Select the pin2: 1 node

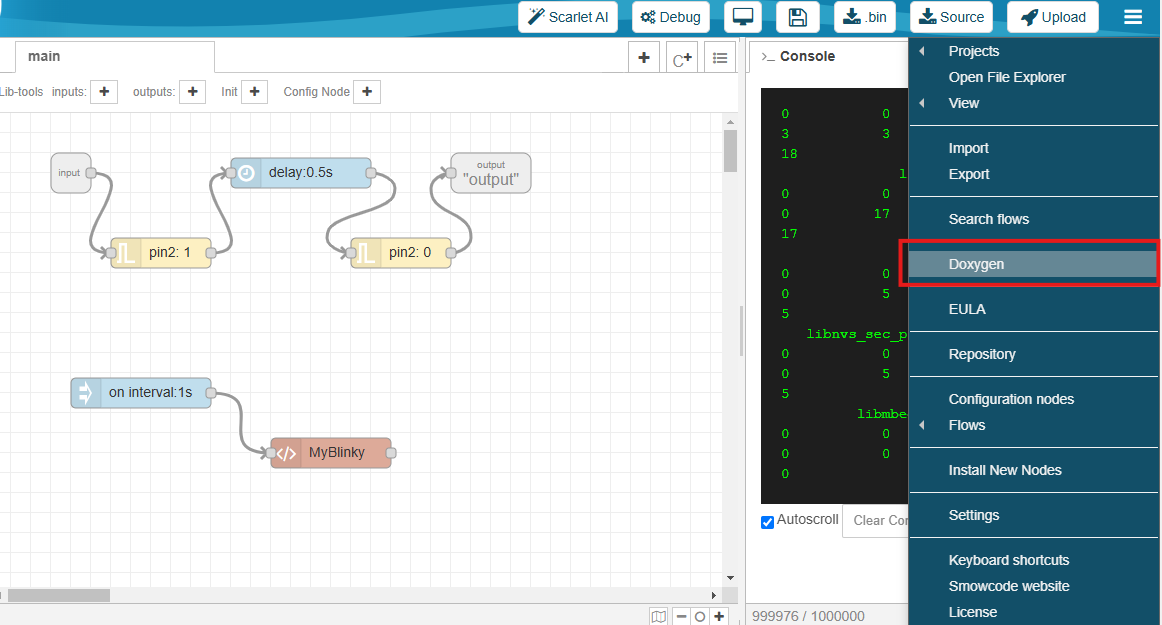tap(161, 253)
